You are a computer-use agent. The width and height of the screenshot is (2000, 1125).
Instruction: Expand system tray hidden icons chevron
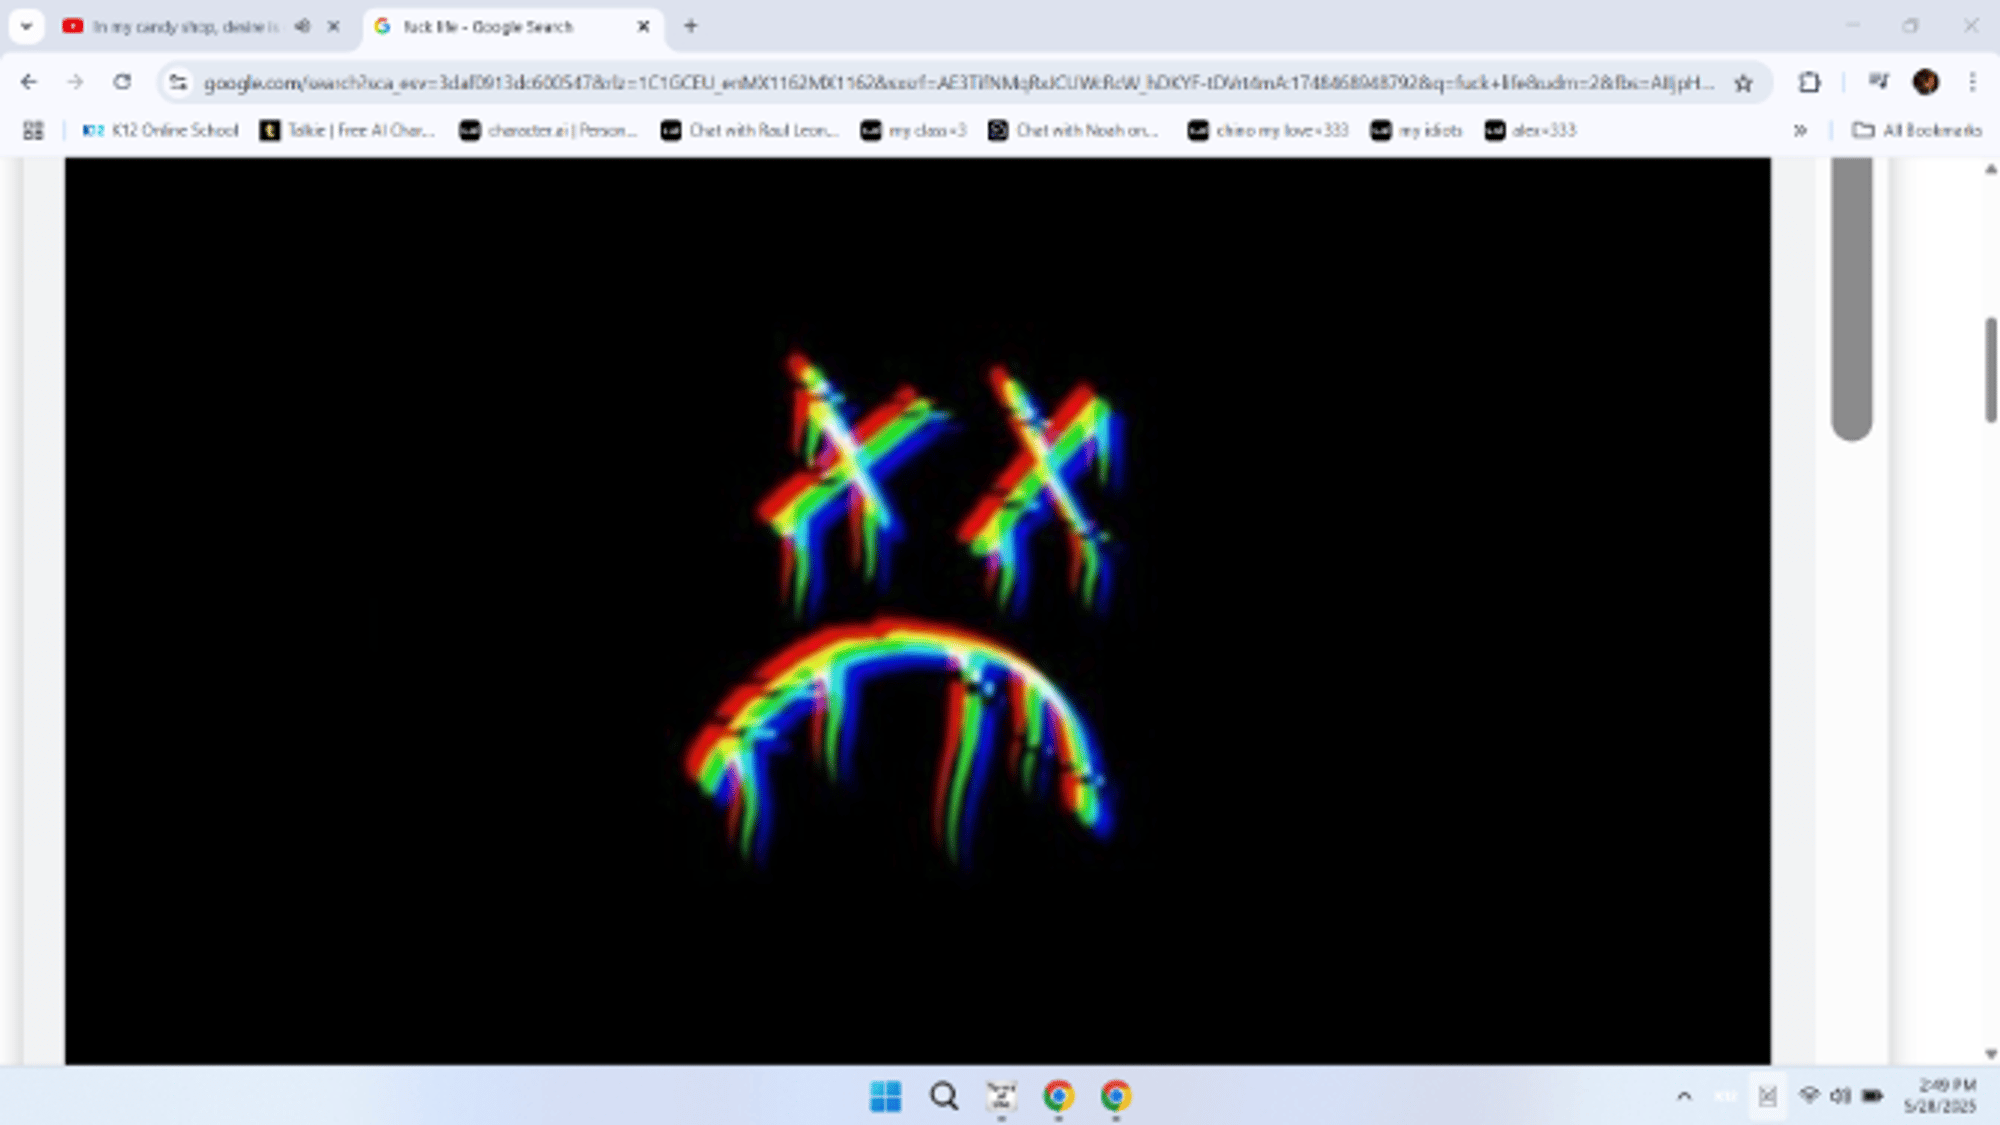[x=1684, y=1096]
